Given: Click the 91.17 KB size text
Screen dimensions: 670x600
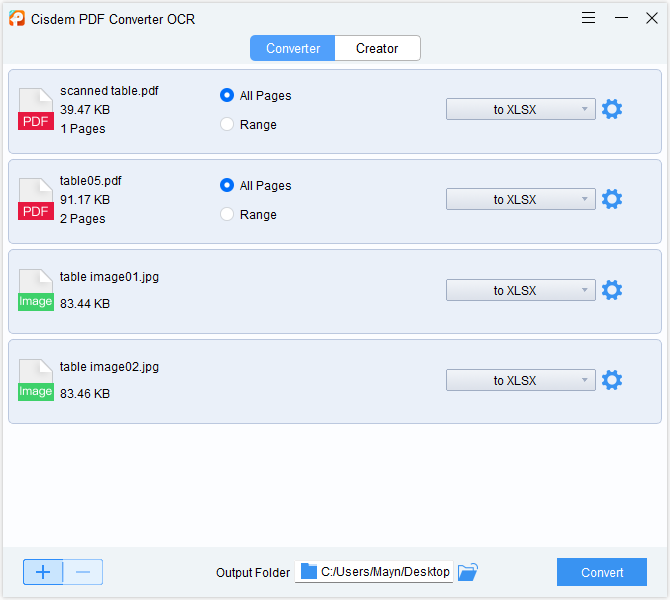Looking at the screenshot, I should click(85, 200).
